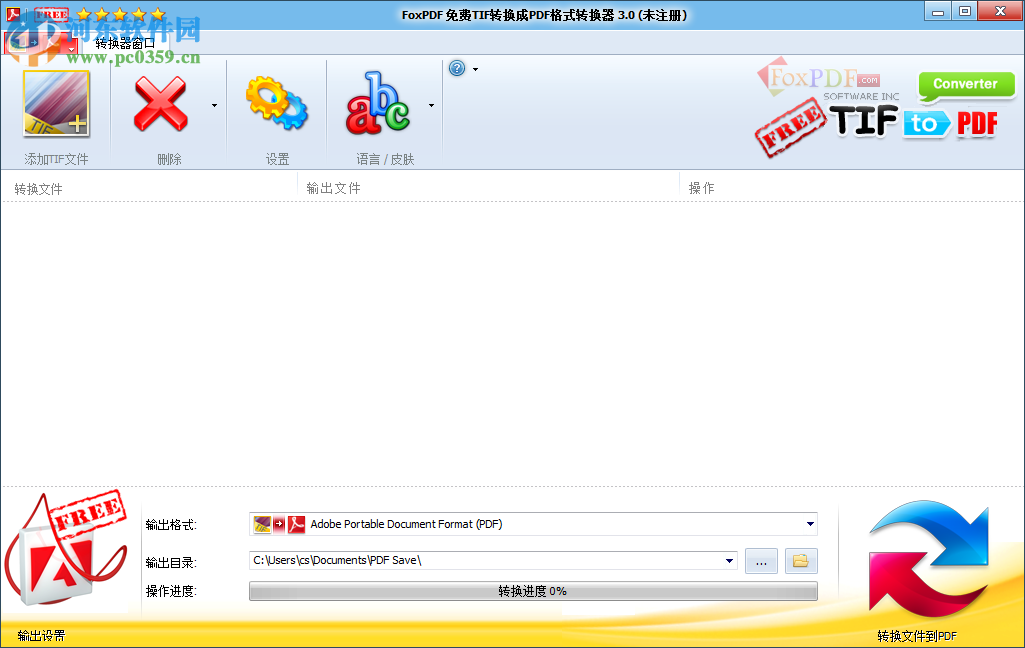Click the 输出设置 button
This screenshot has width=1025, height=648.
coord(40,635)
